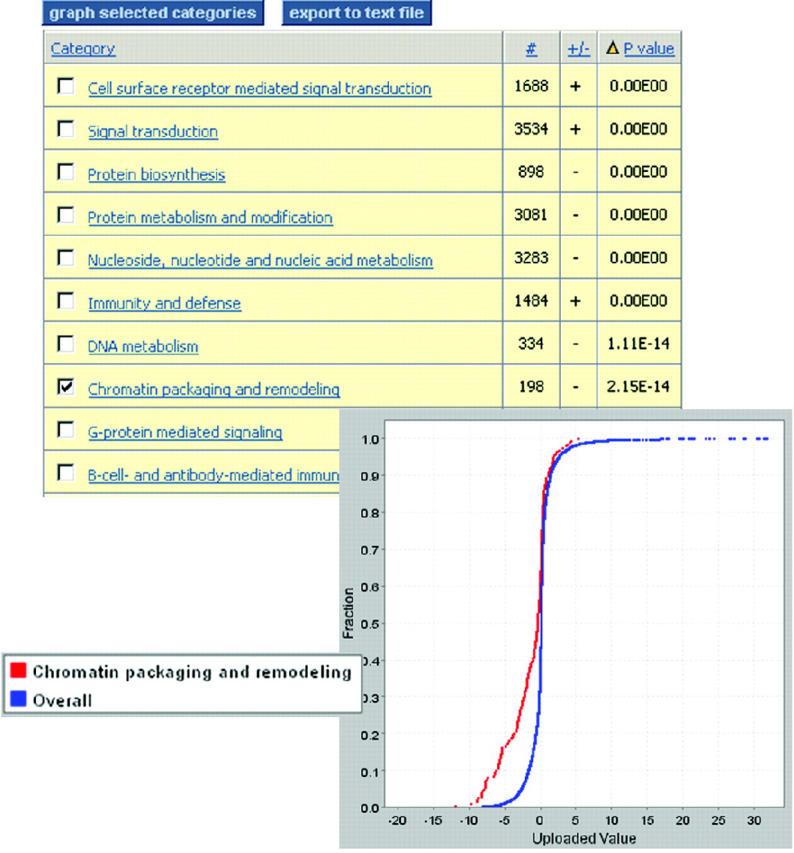Tick the Protein biosynthesis checkbox

click(x=67, y=173)
